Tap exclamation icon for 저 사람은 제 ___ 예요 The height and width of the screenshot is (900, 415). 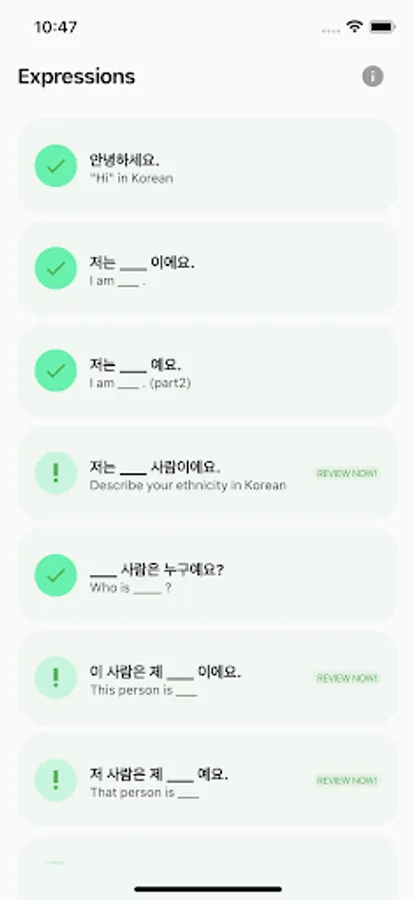tap(56, 781)
